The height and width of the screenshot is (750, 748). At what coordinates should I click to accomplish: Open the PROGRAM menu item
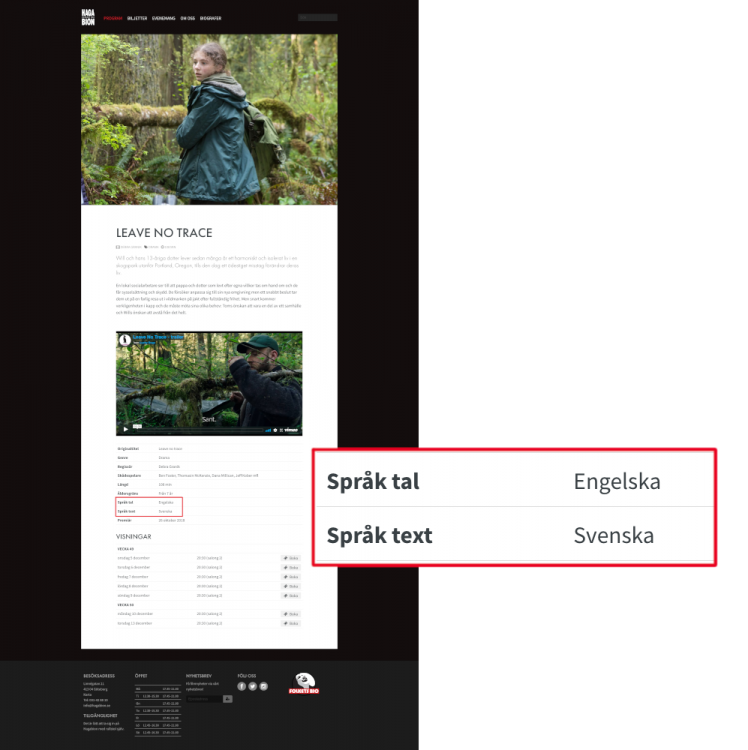click(113, 18)
